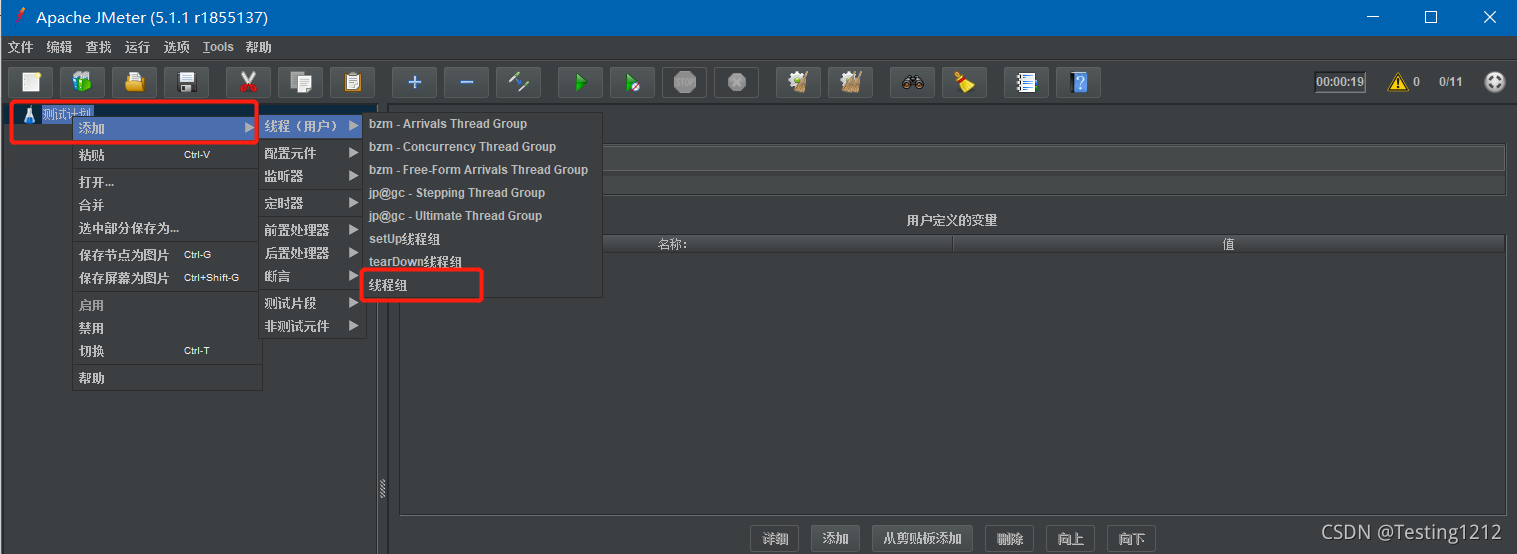Expand the 定时器 submenu

312,203
